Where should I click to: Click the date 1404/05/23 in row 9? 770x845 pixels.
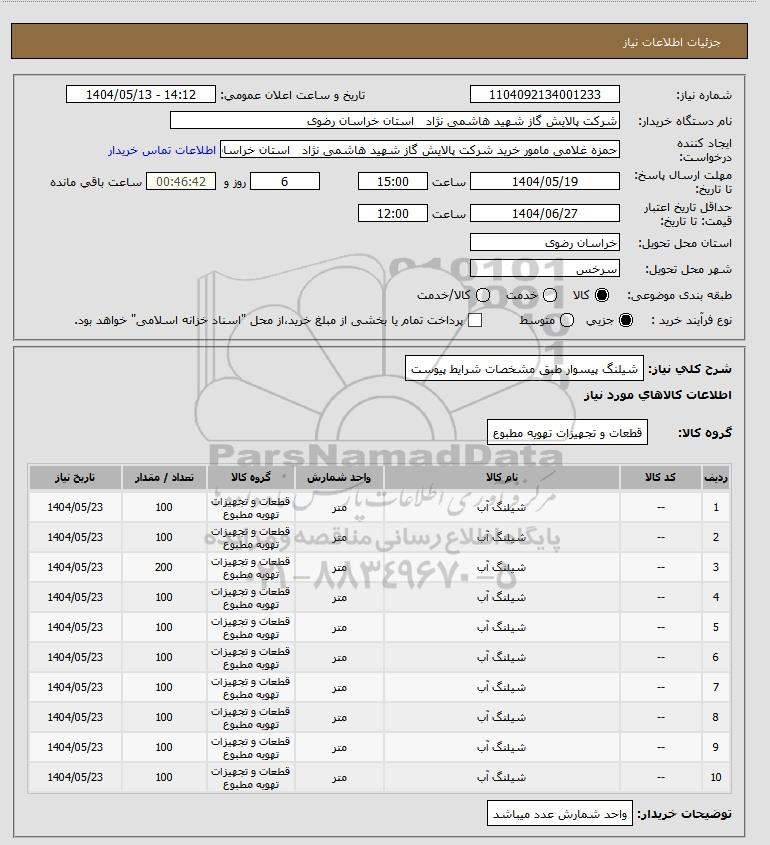pyautogui.click(x=75, y=747)
